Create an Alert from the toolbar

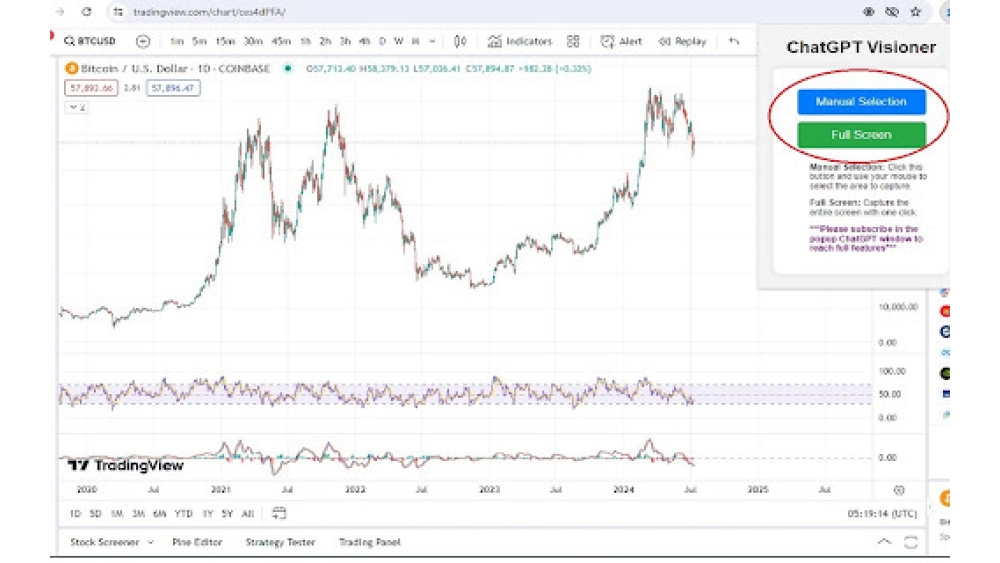tap(621, 41)
